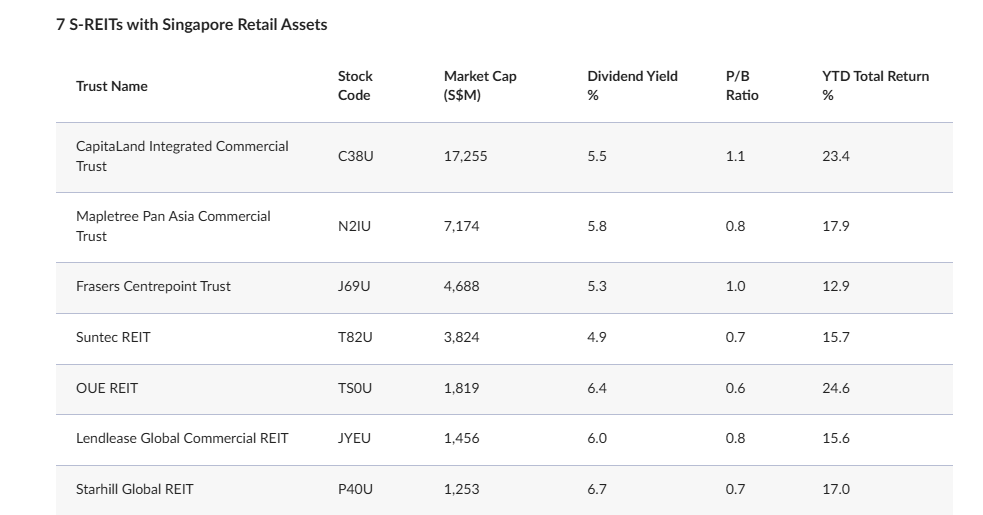Click Starhill's 6.7 dividend yield value

click(x=597, y=489)
